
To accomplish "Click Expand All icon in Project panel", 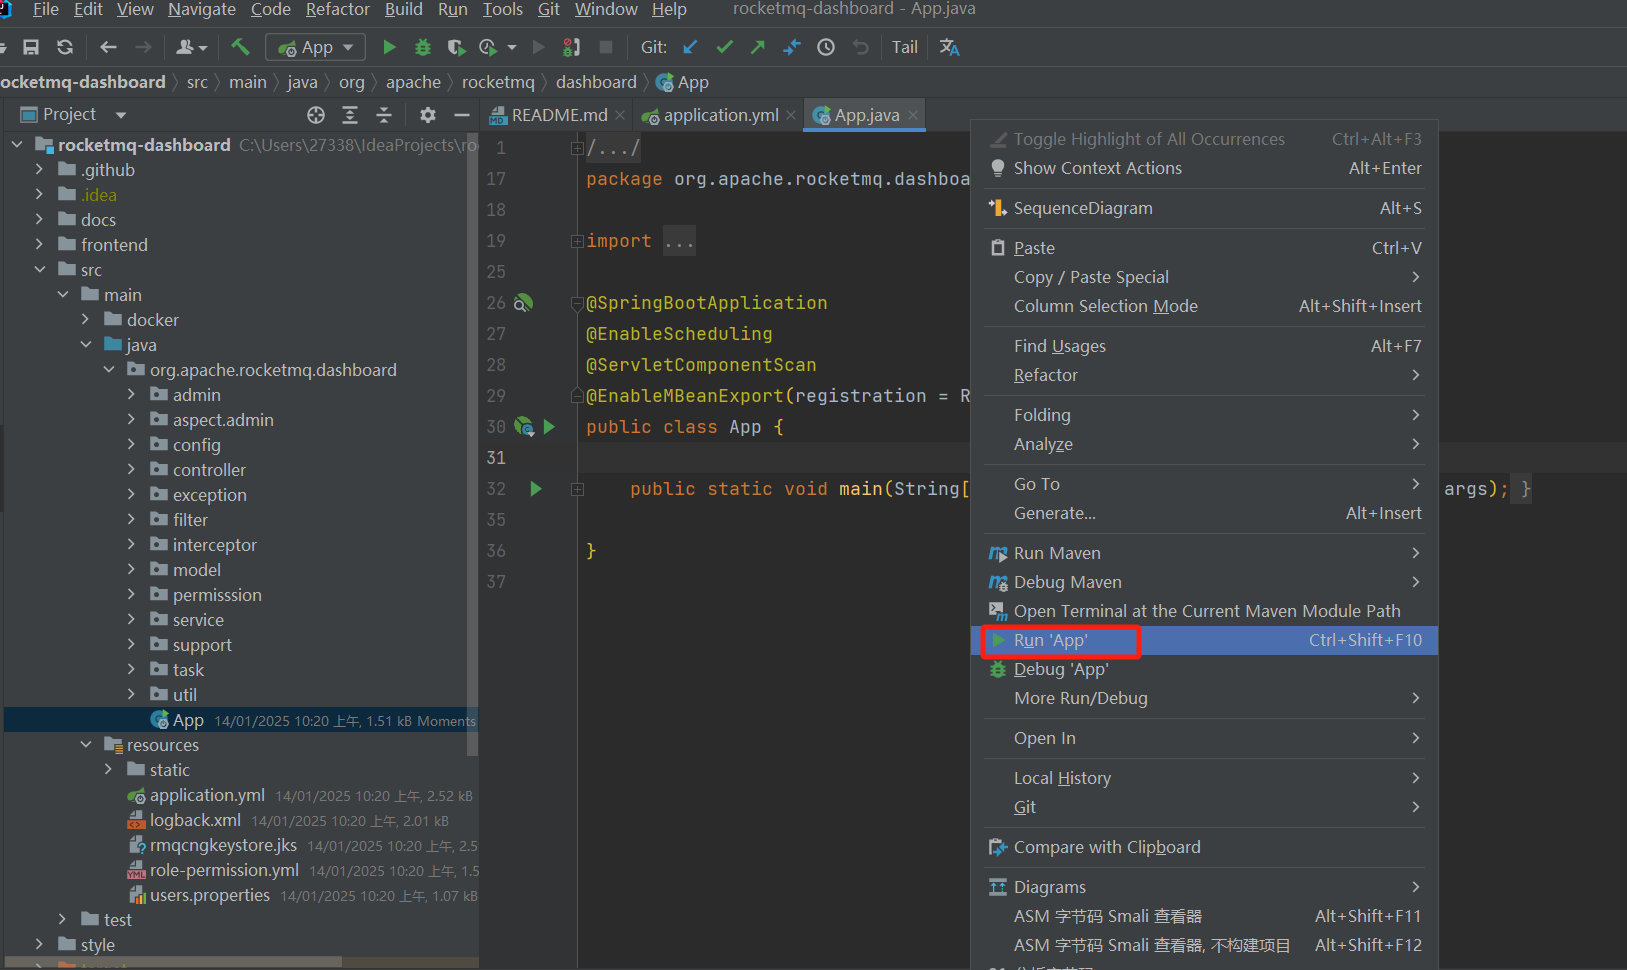I will 350,115.
